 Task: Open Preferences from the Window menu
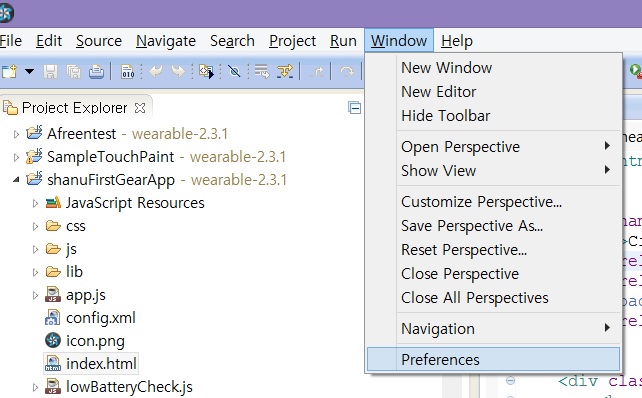(x=493, y=360)
